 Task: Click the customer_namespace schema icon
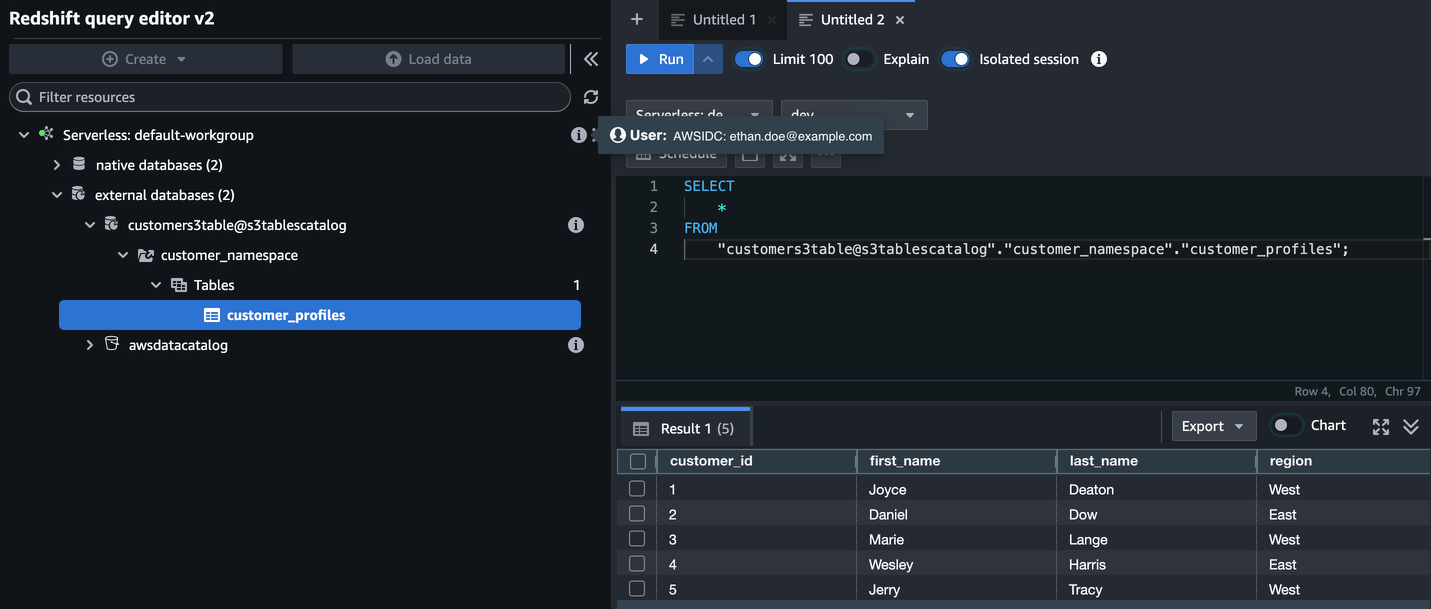[x=145, y=255]
